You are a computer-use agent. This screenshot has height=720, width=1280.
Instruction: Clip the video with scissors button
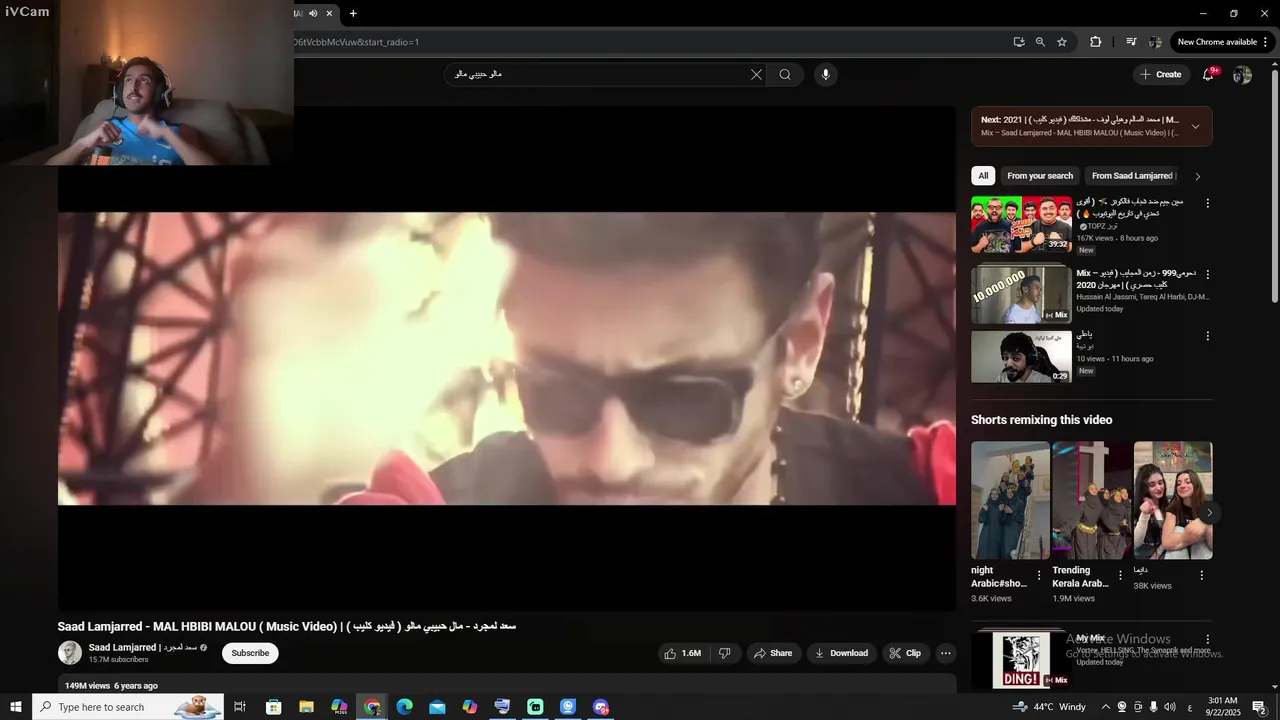coord(905,653)
